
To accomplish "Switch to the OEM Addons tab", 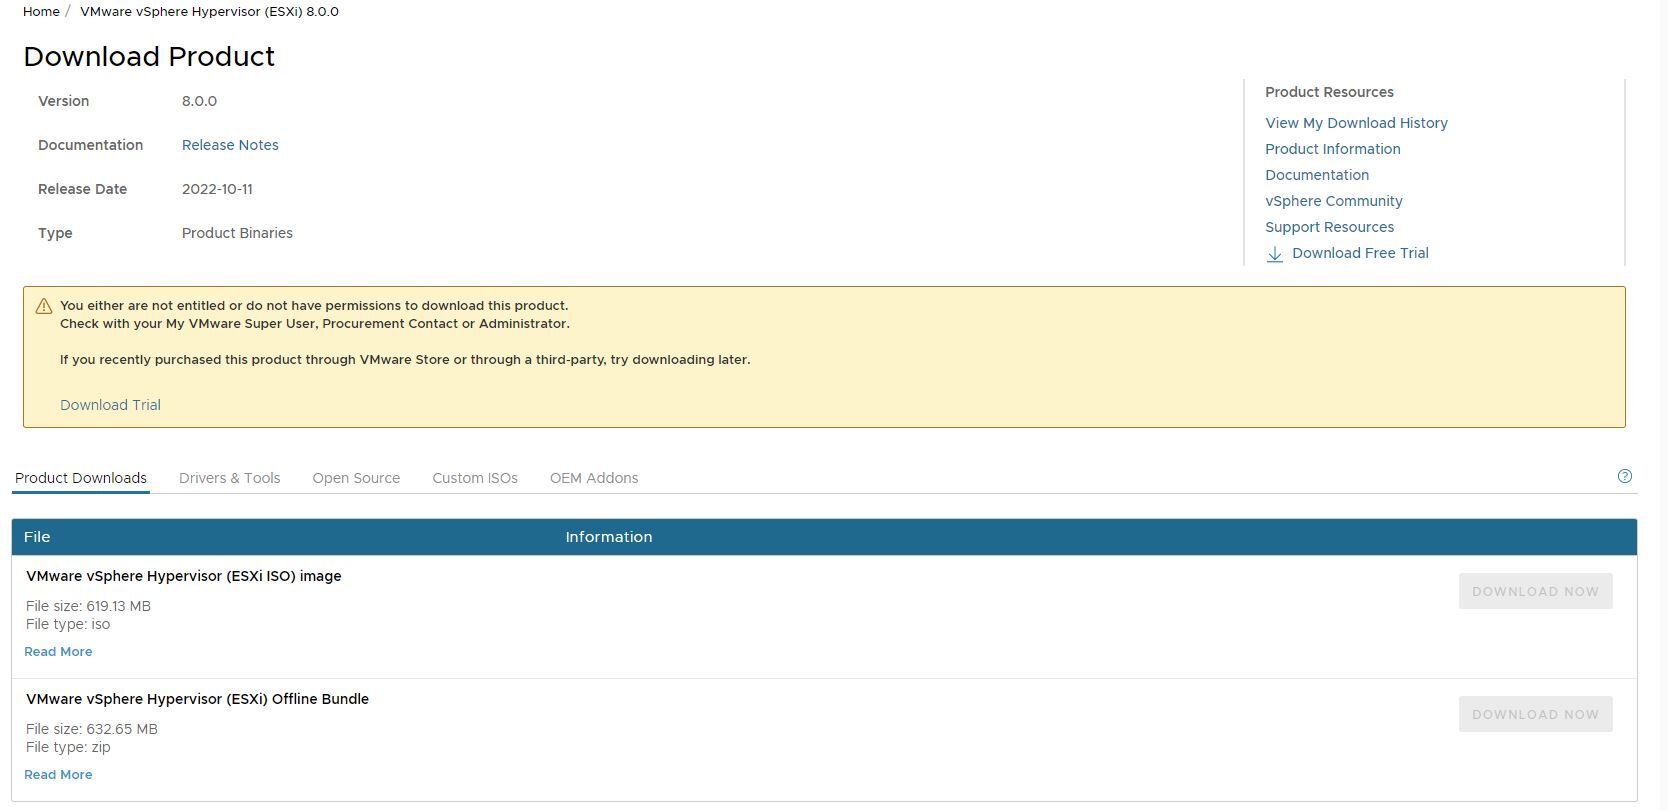I will [x=594, y=478].
